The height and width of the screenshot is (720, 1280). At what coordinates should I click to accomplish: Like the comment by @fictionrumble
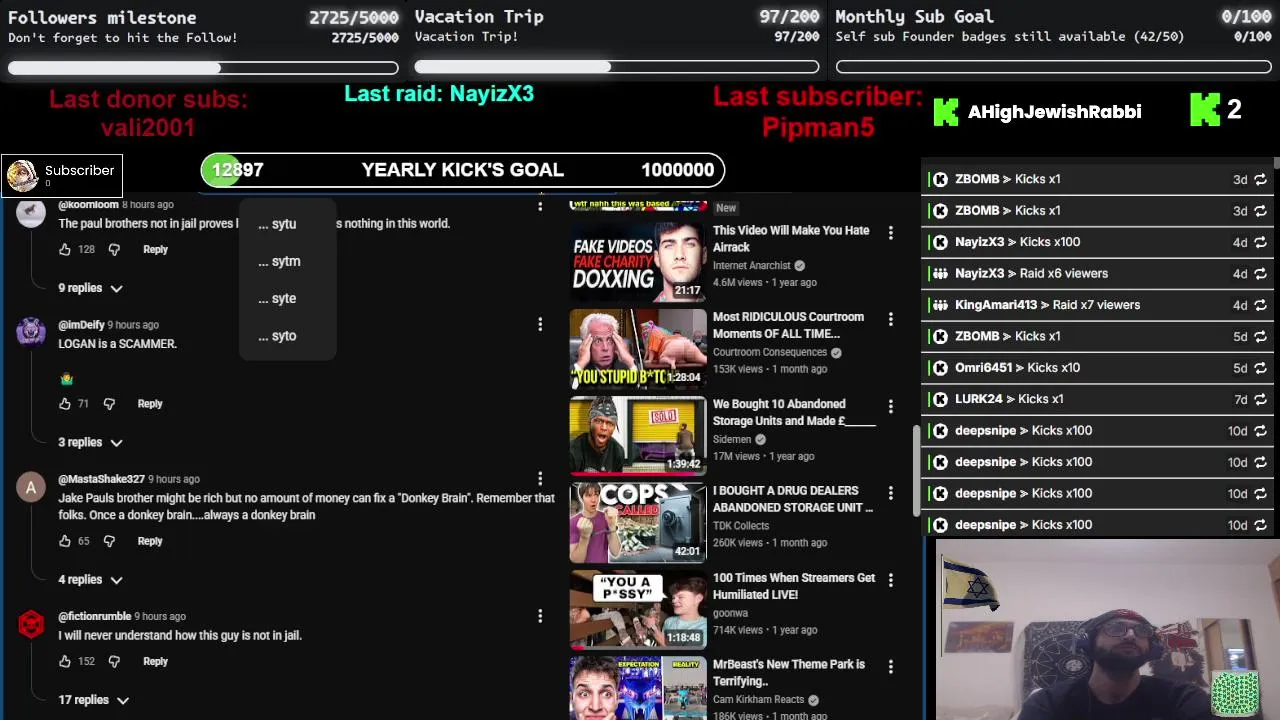(65, 661)
